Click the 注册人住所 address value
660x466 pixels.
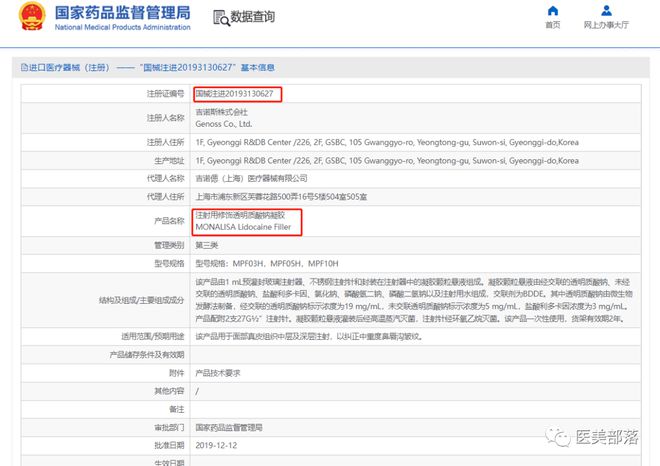[x=387, y=142]
